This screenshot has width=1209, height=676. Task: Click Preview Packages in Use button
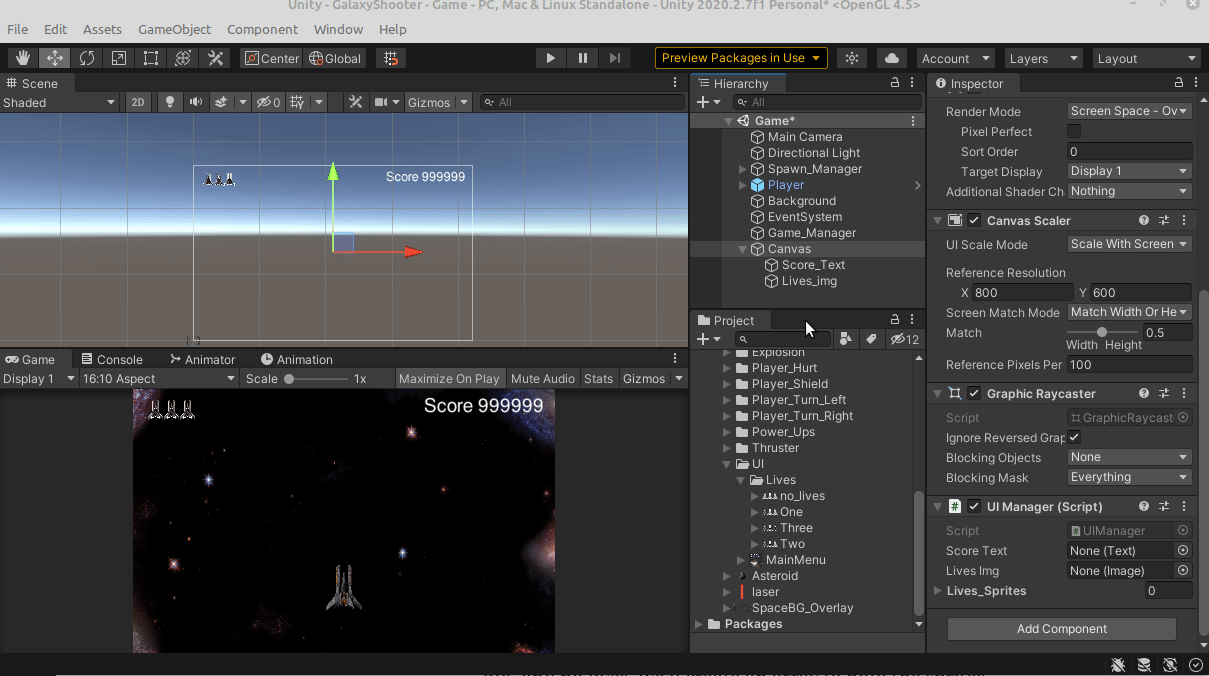[741, 58]
